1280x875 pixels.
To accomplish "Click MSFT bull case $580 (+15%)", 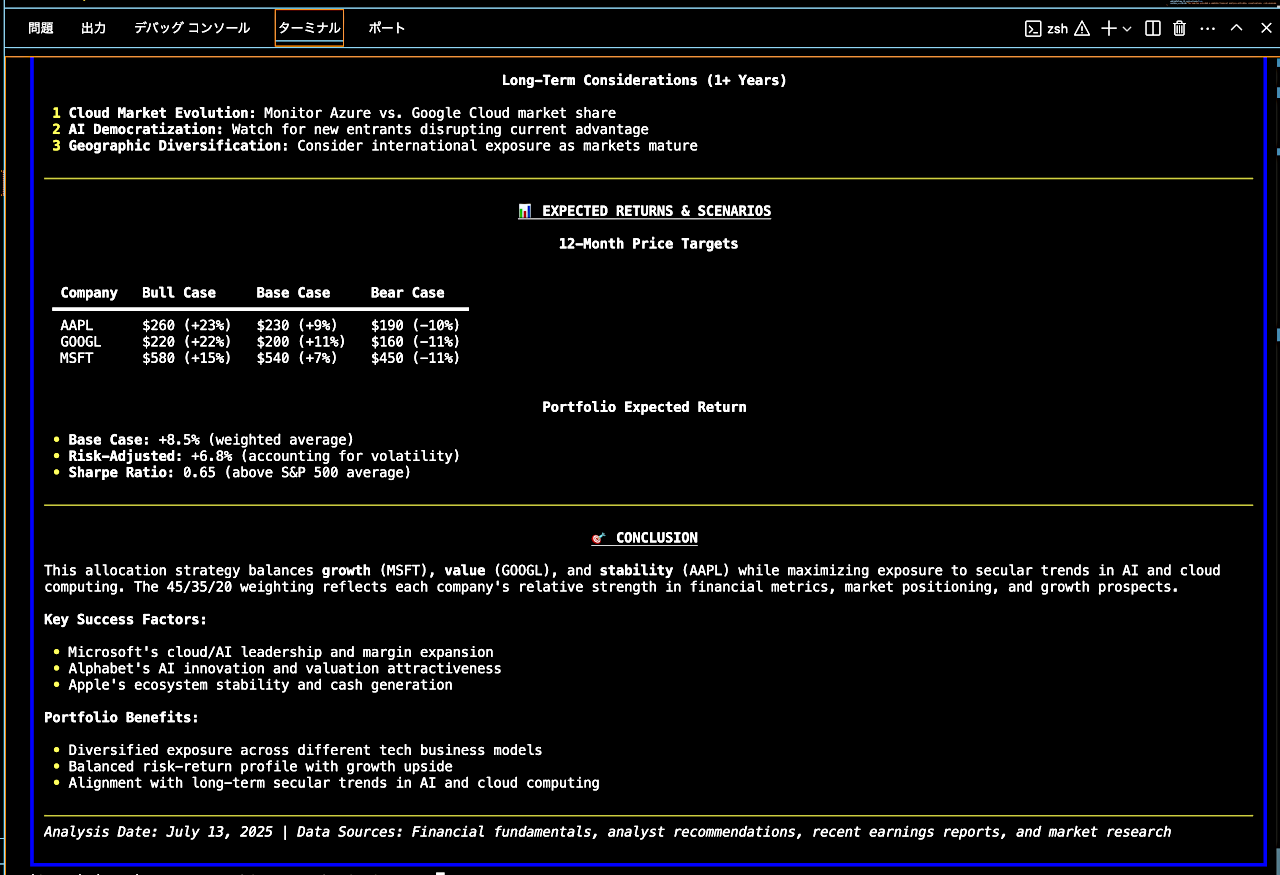I will (187, 358).
